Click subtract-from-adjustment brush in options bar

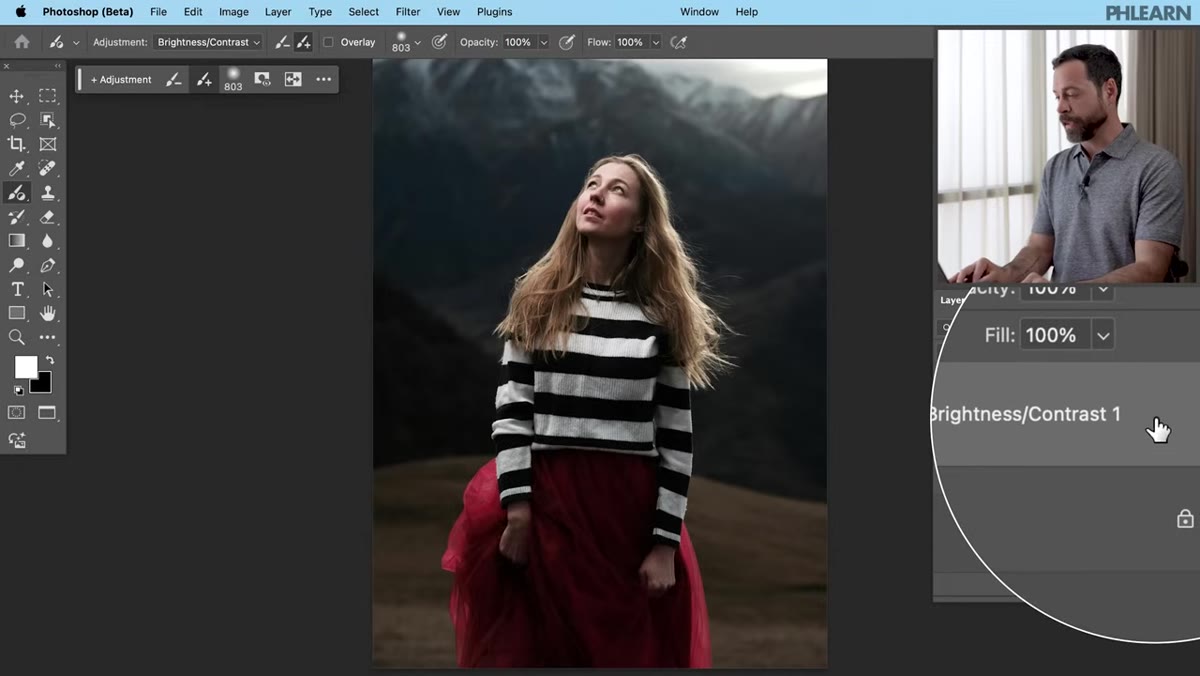pyautogui.click(x=283, y=42)
